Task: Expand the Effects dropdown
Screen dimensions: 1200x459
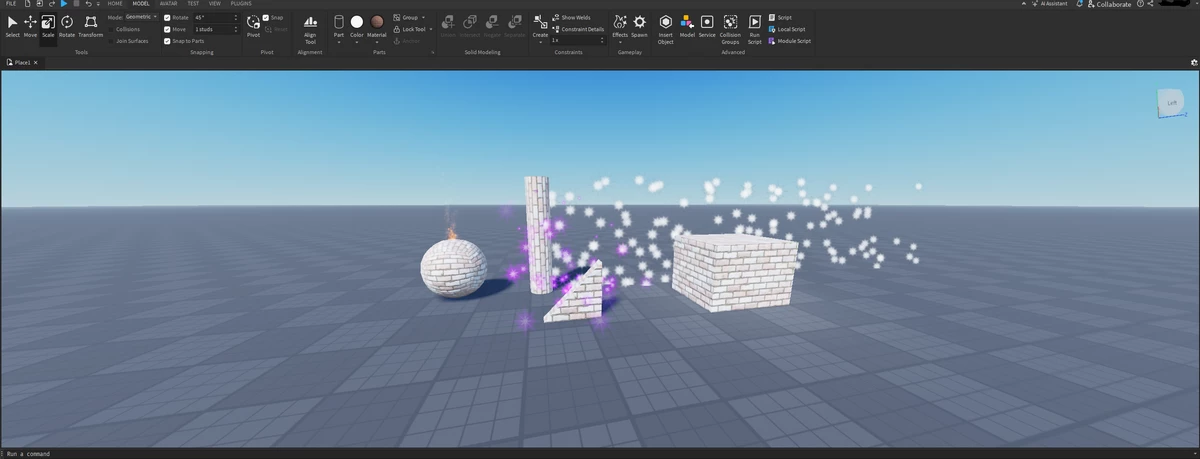Action: click(x=620, y=41)
